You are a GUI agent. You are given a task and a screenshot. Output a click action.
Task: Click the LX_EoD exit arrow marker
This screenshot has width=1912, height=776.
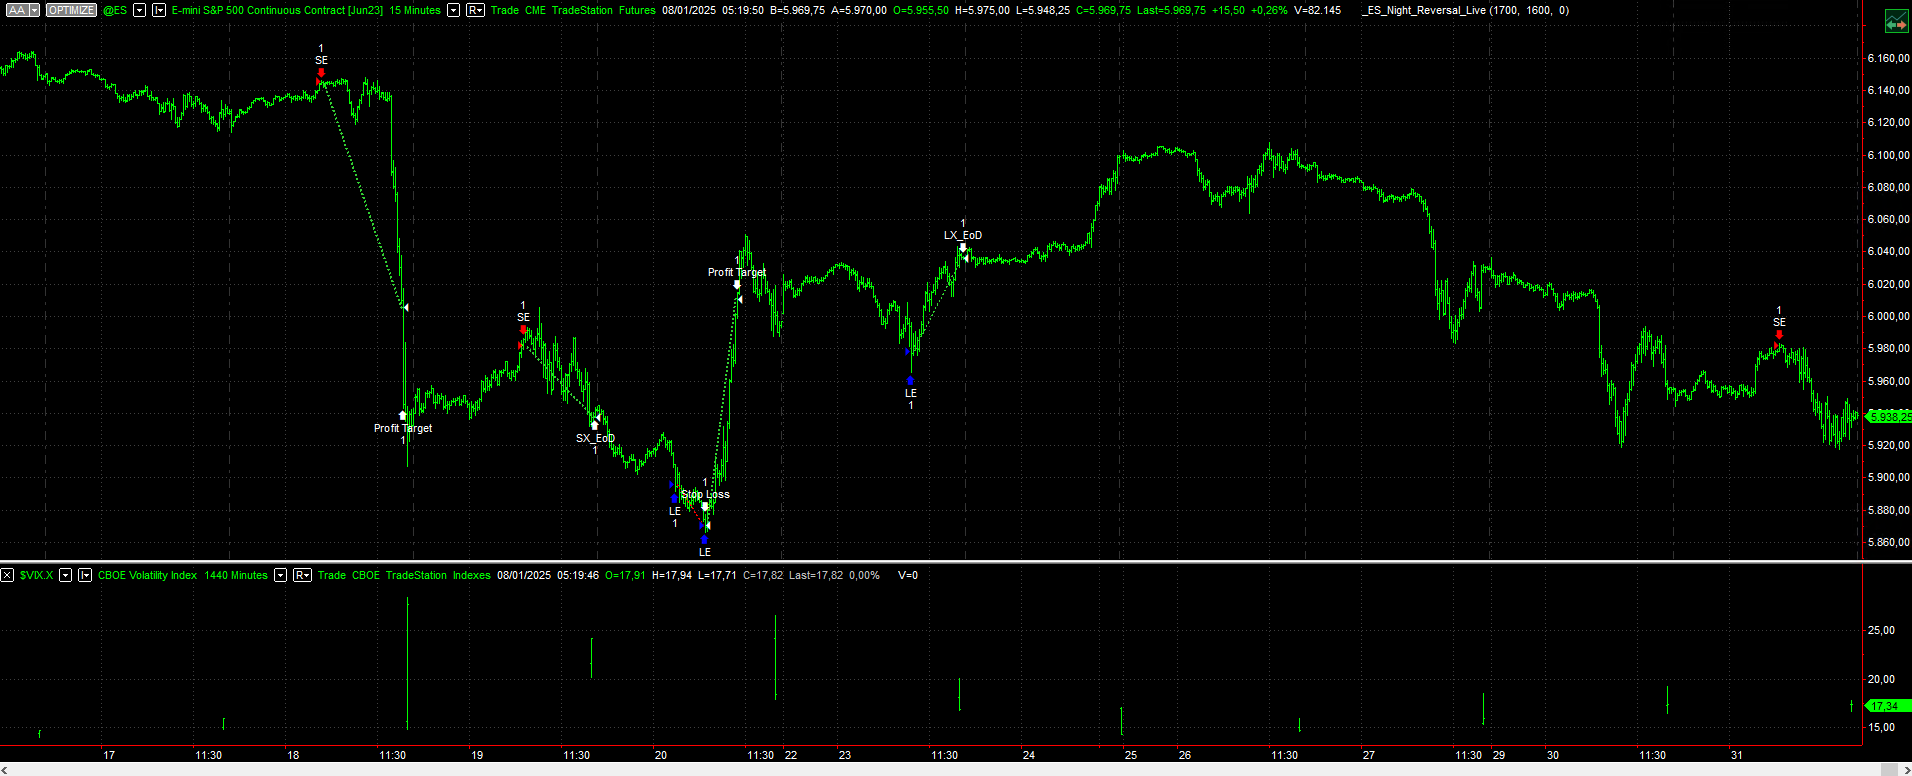(x=963, y=248)
